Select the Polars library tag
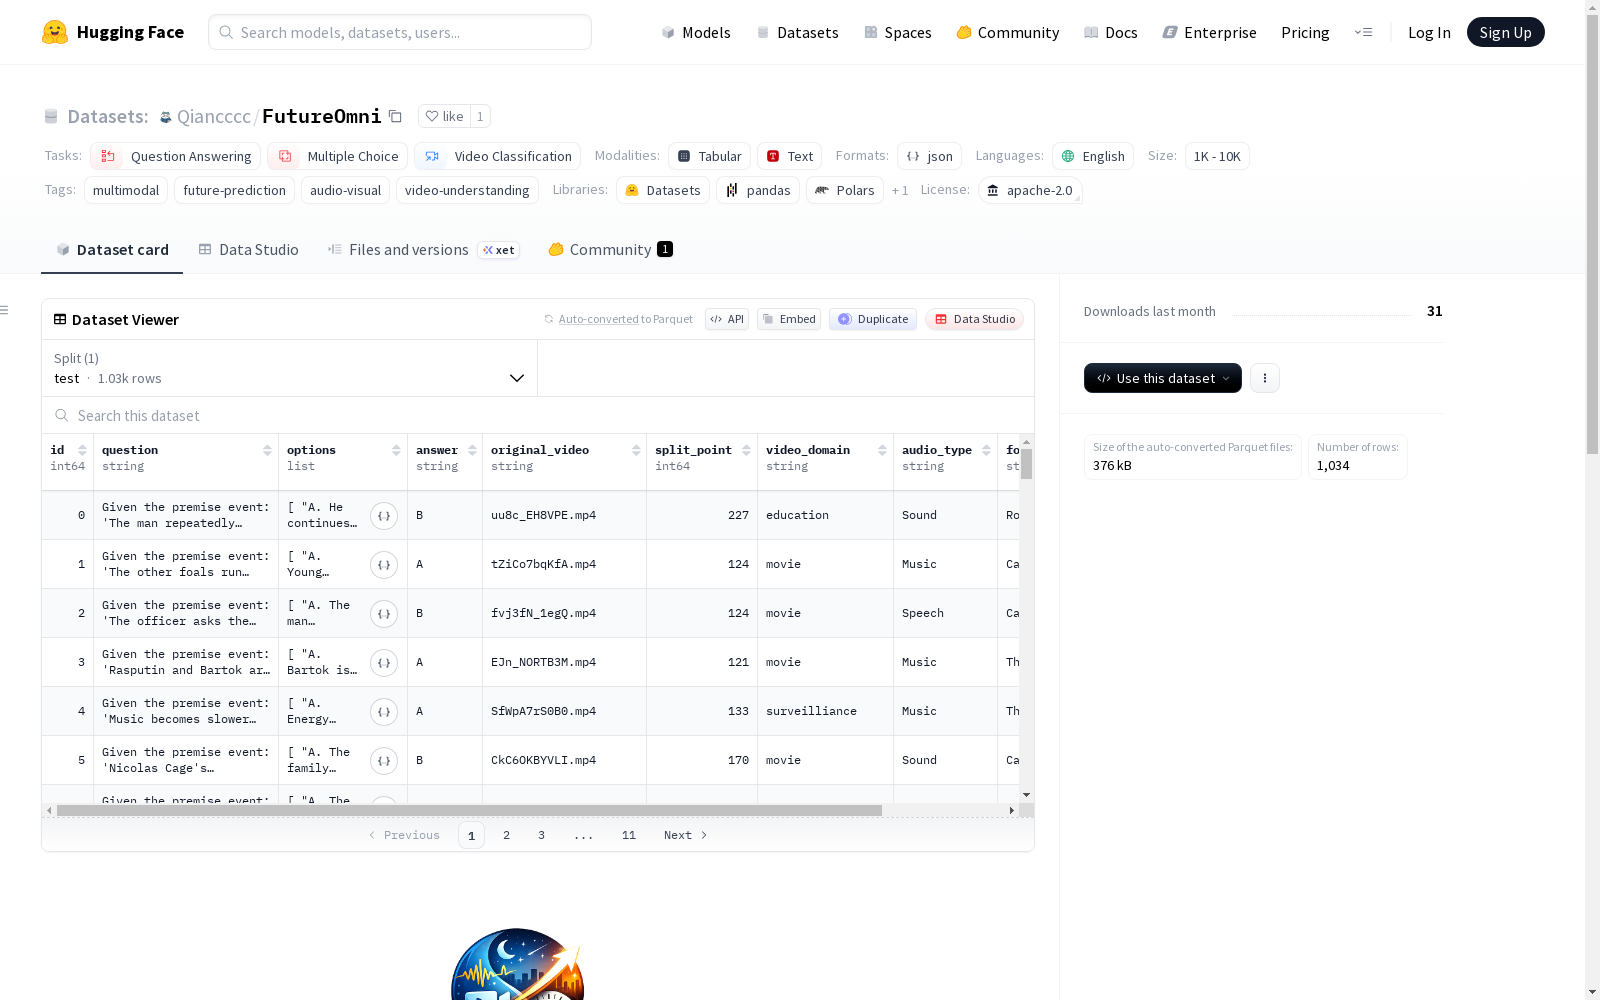 click(x=845, y=190)
